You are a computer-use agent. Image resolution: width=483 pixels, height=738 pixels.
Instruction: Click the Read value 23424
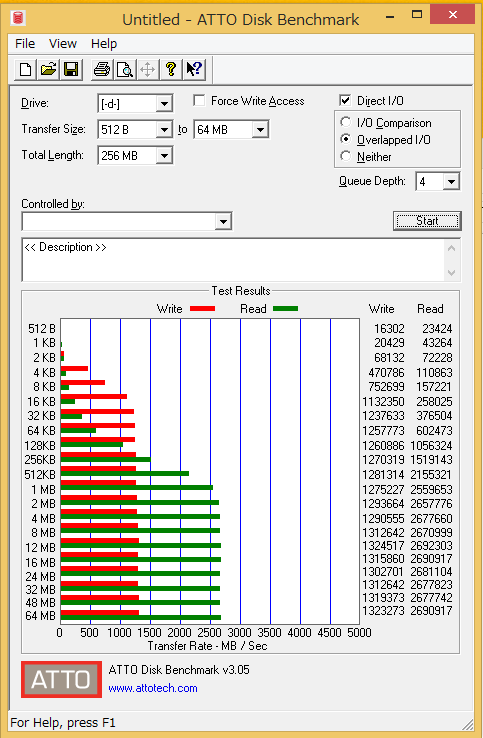[x=437, y=329]
